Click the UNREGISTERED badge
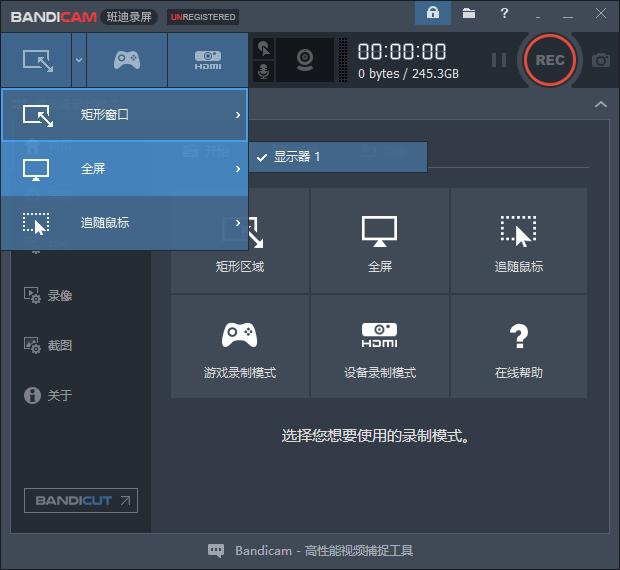Image resolution: width=620 pixels, height=570 pixels. 203,17
